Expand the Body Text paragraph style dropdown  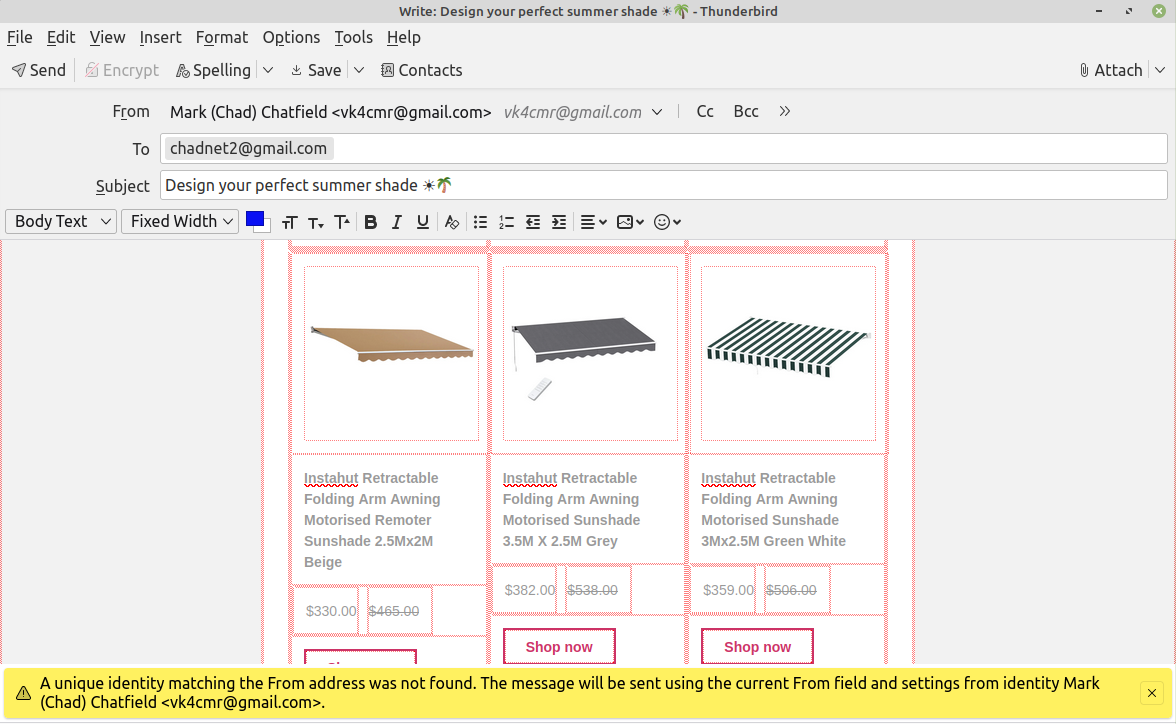click(x=61, y=221)
